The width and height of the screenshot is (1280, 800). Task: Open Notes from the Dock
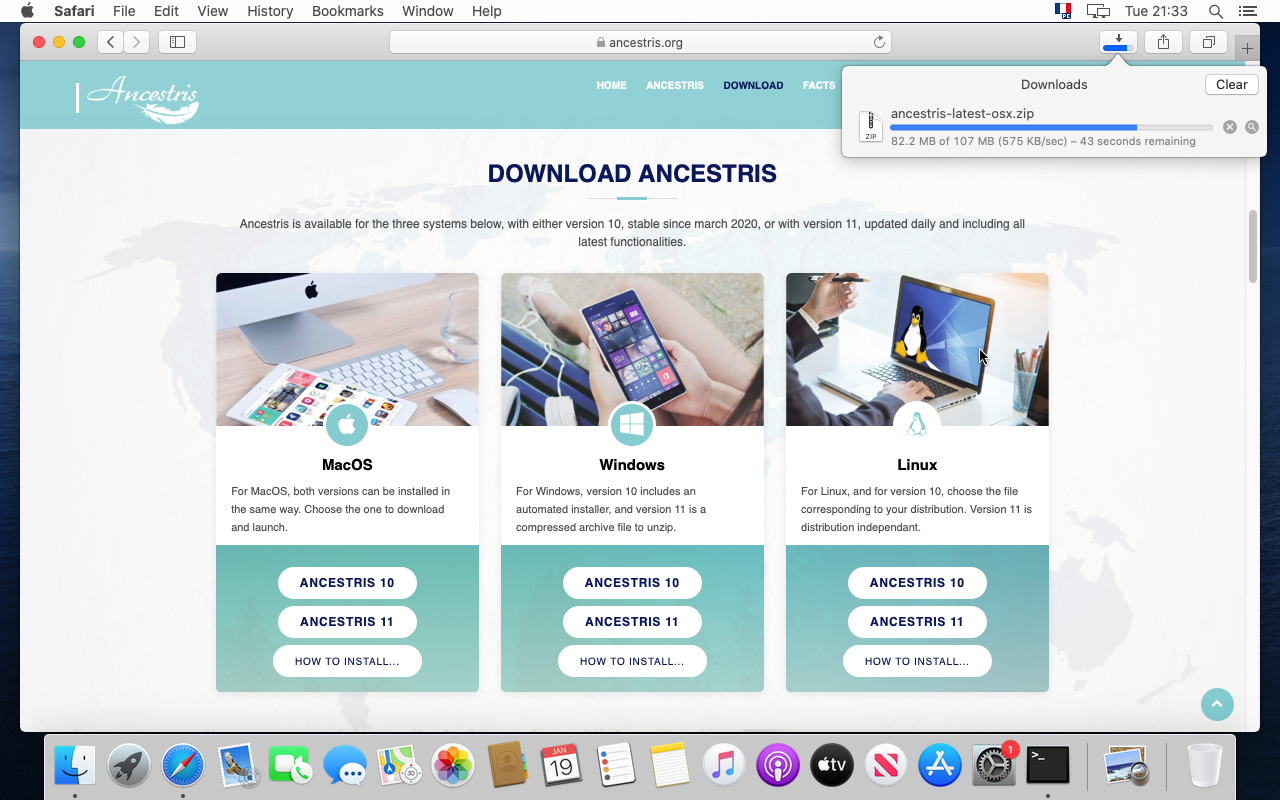click(x=669, y=766)
